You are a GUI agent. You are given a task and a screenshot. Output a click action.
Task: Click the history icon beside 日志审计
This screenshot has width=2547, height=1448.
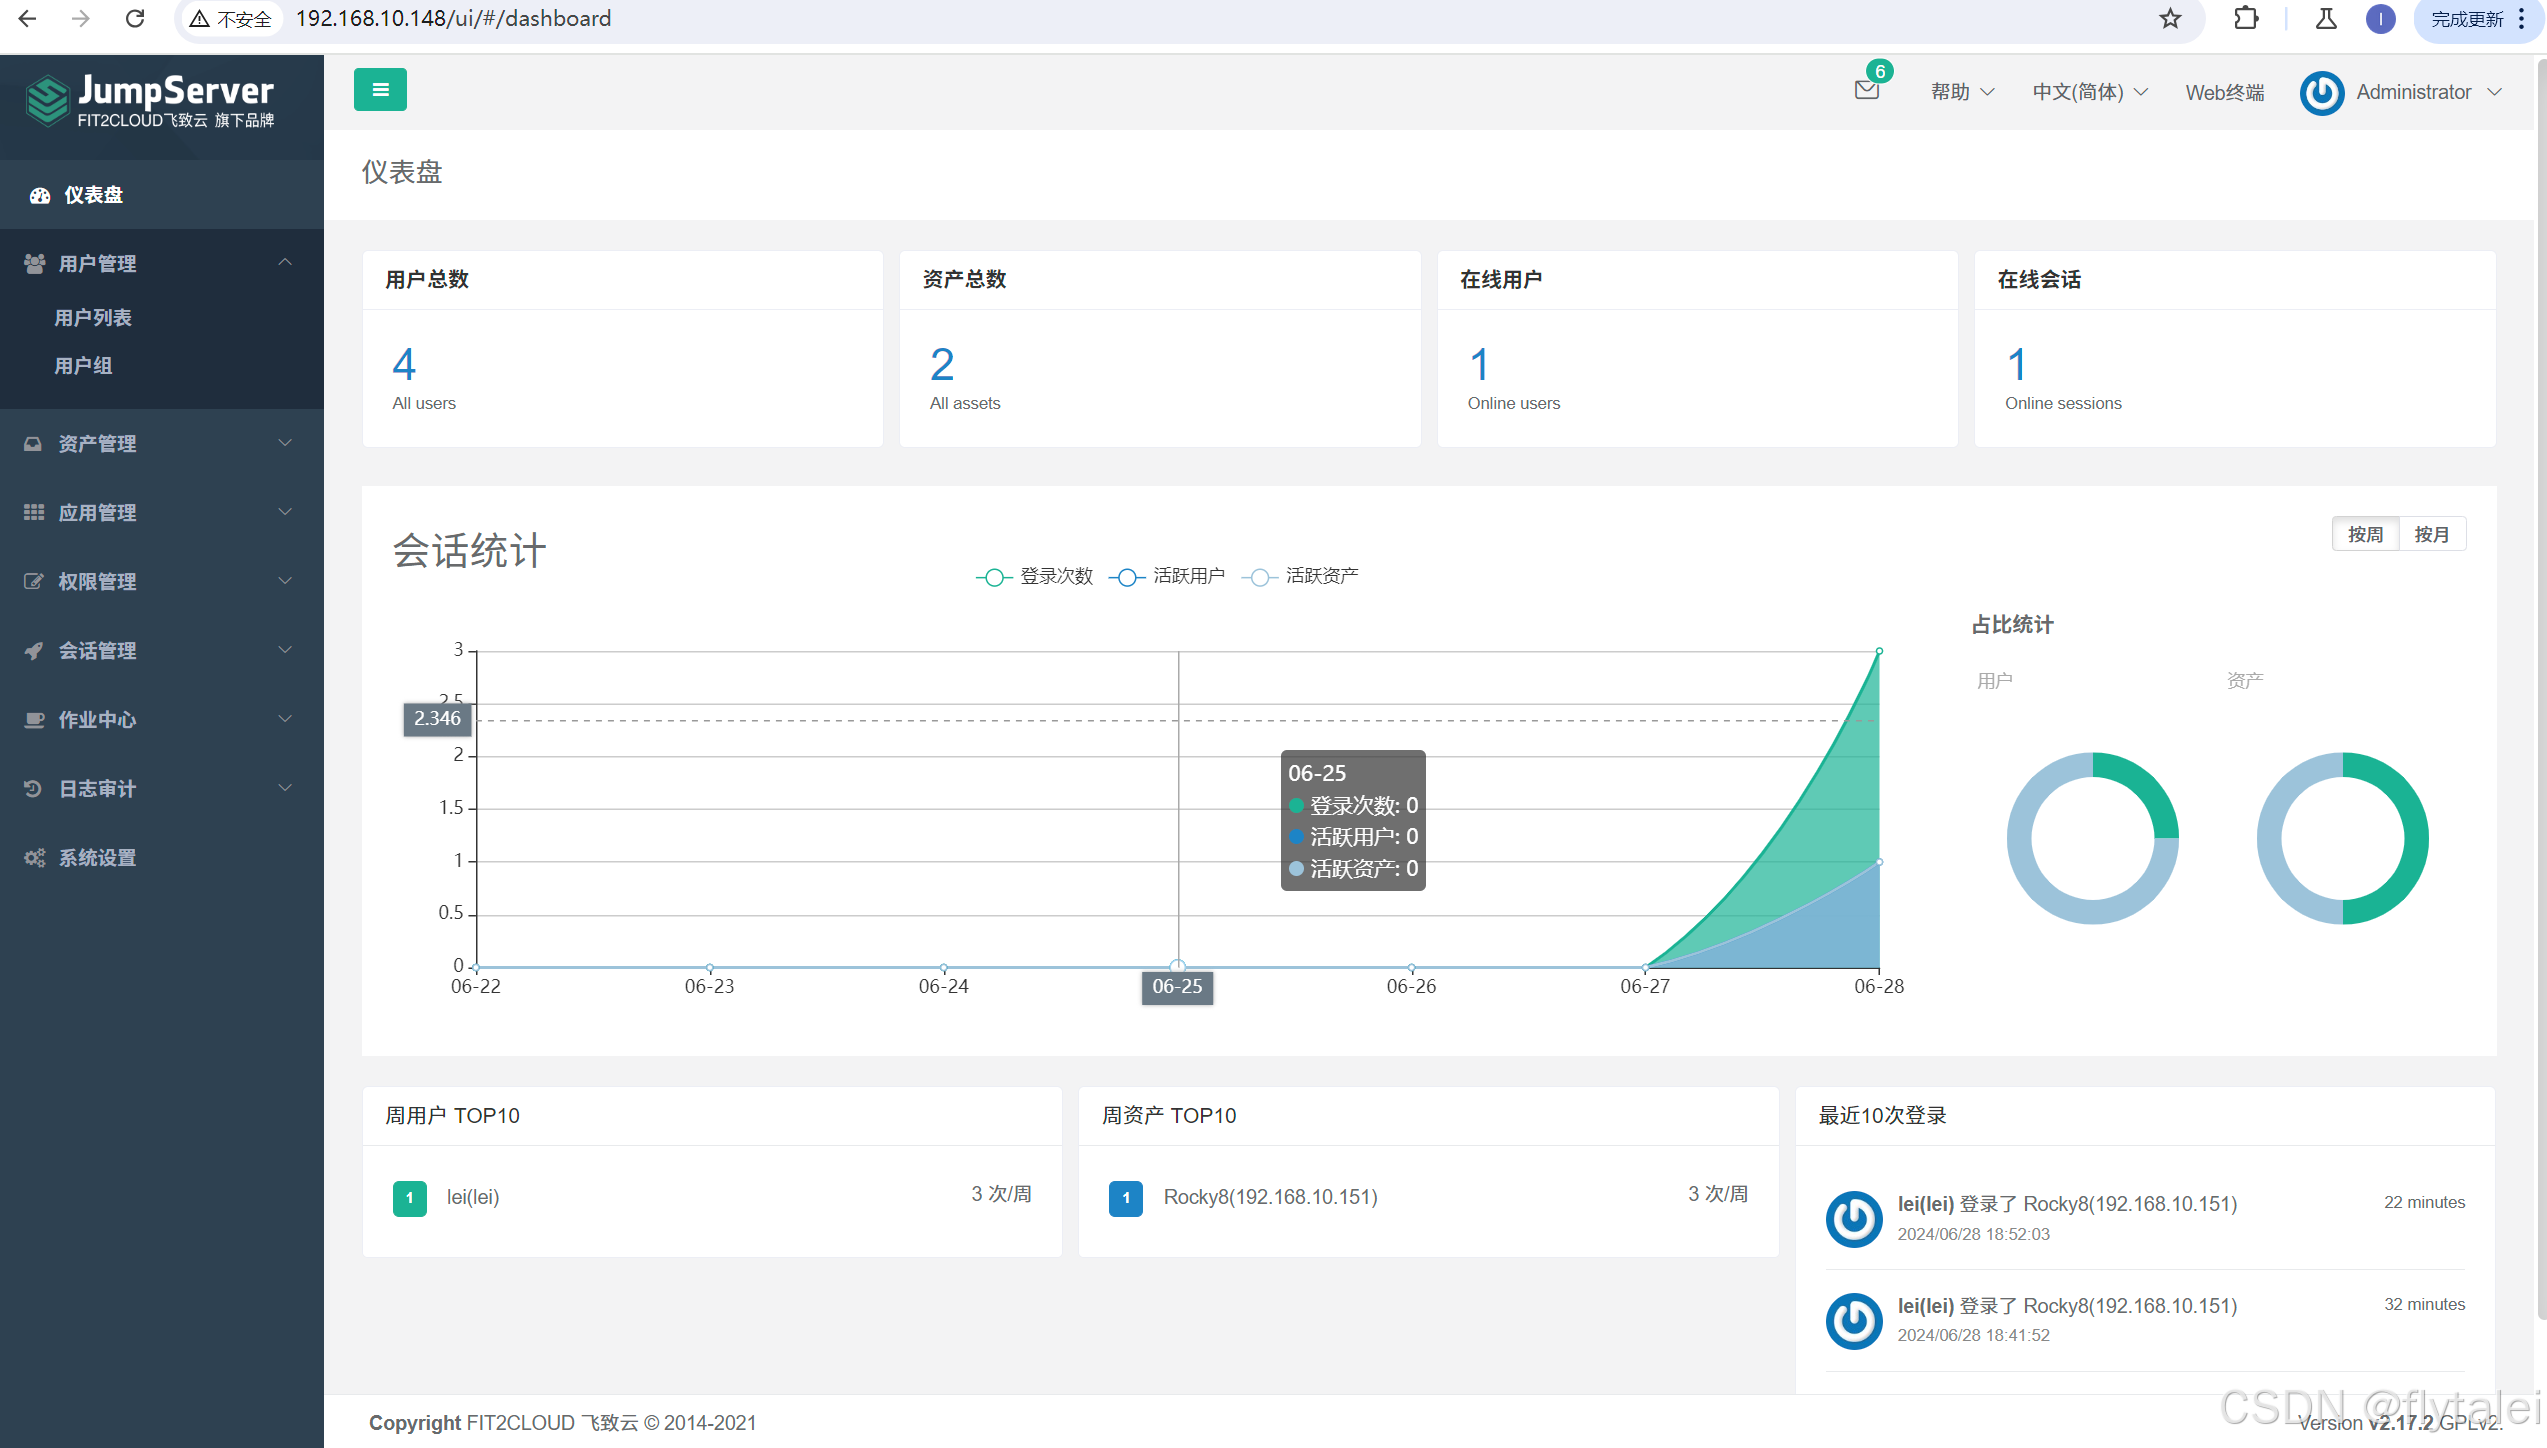click(33, 788)
